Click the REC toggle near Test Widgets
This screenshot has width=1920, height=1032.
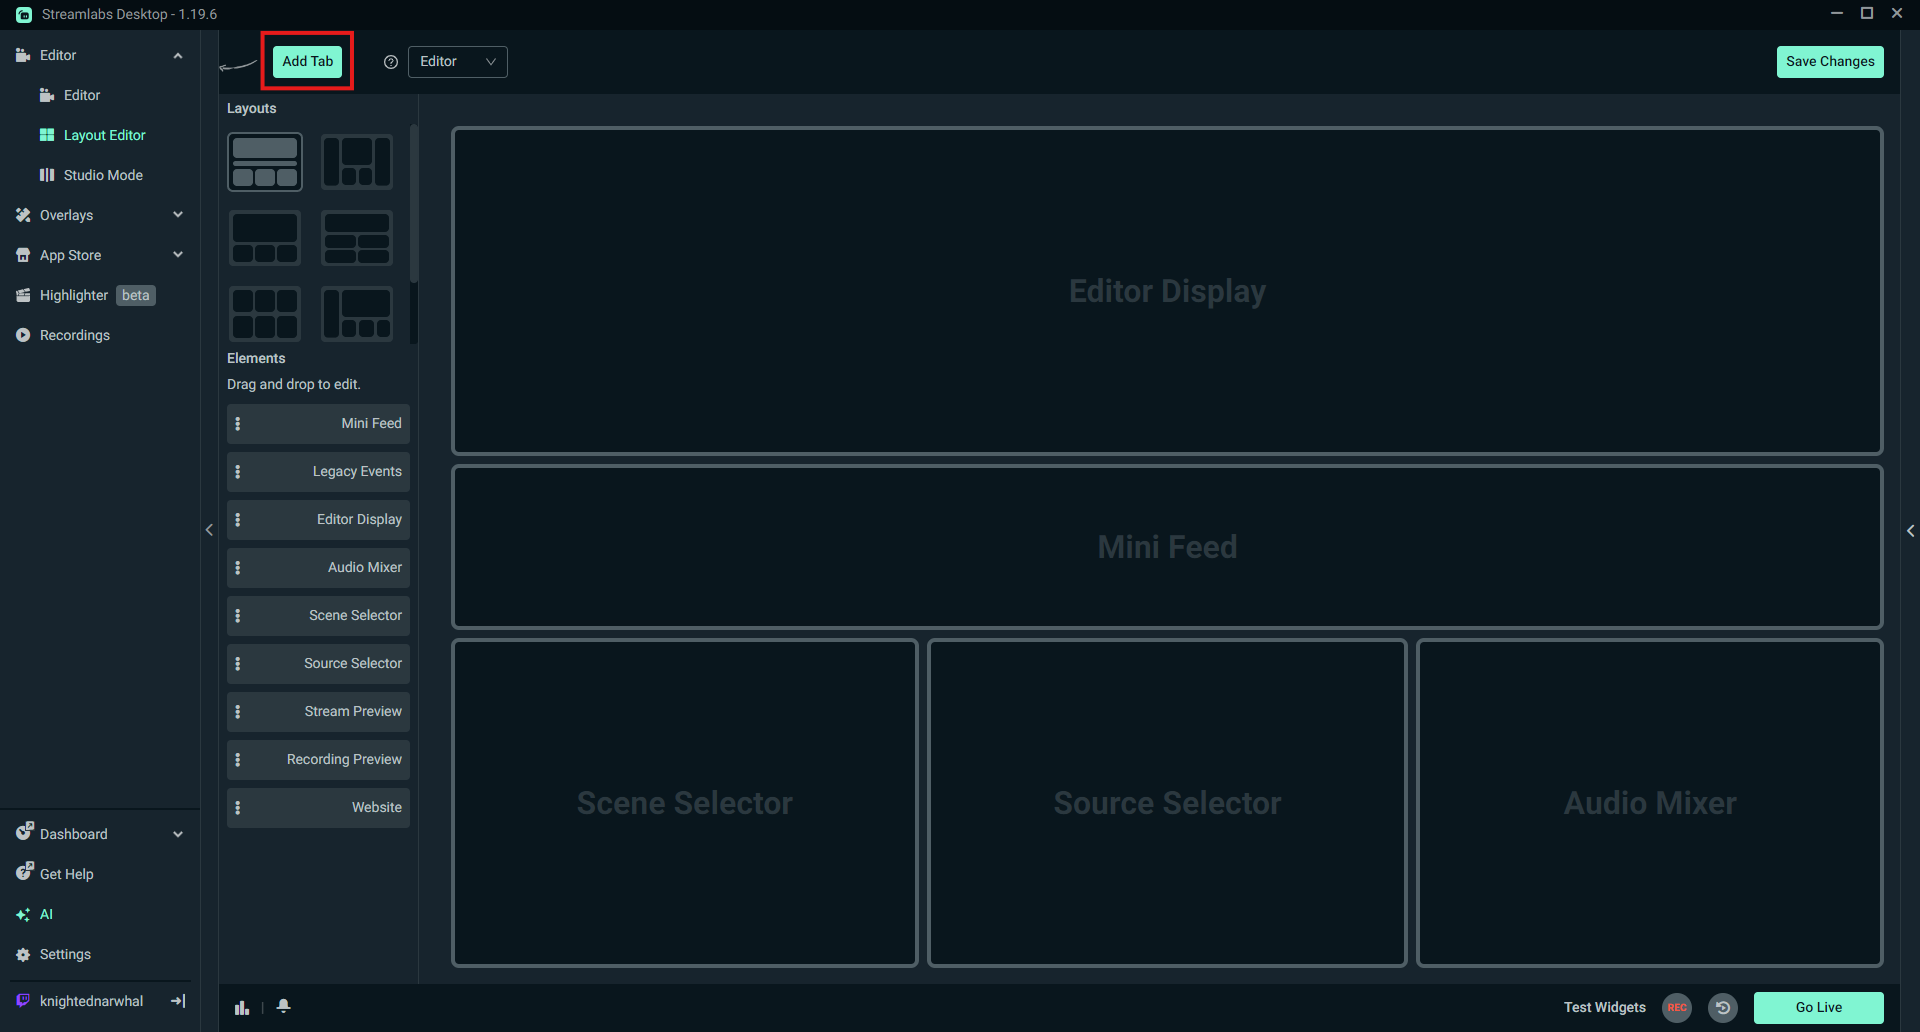[1676, 1008]
